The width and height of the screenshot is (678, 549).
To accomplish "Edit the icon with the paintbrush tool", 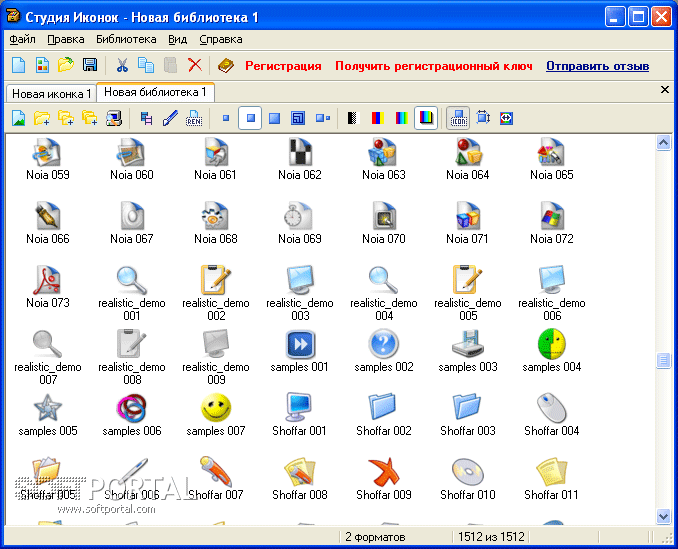I will tap(170, 118).
